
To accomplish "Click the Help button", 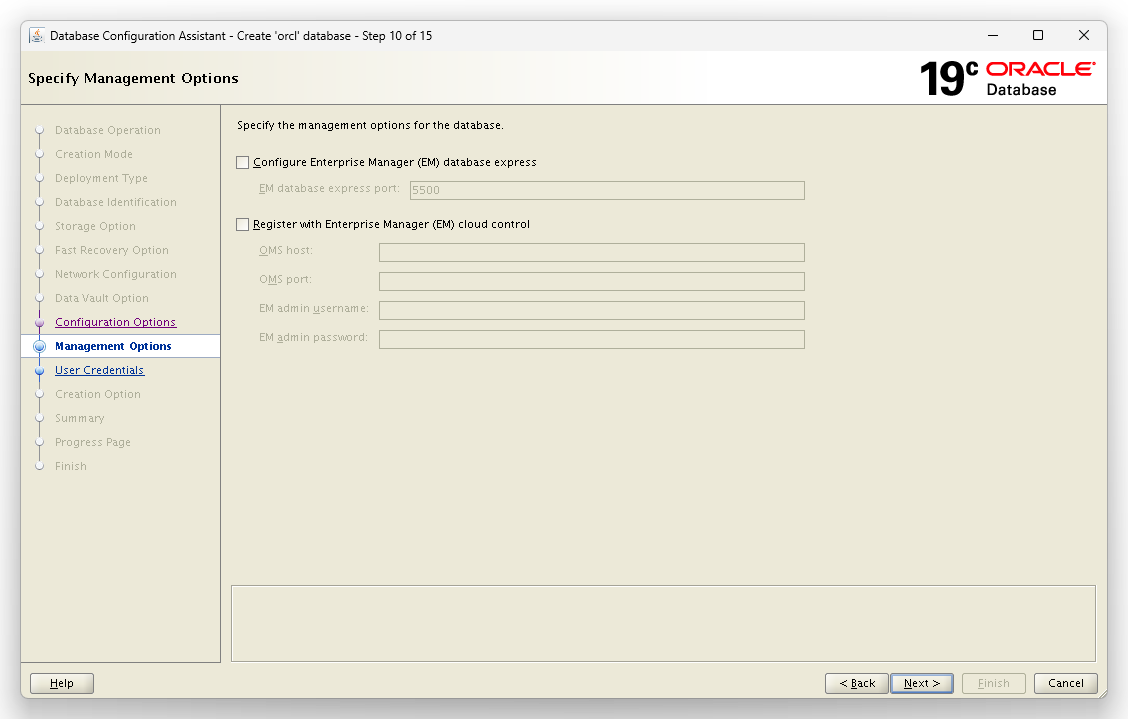I will [62, 683].
